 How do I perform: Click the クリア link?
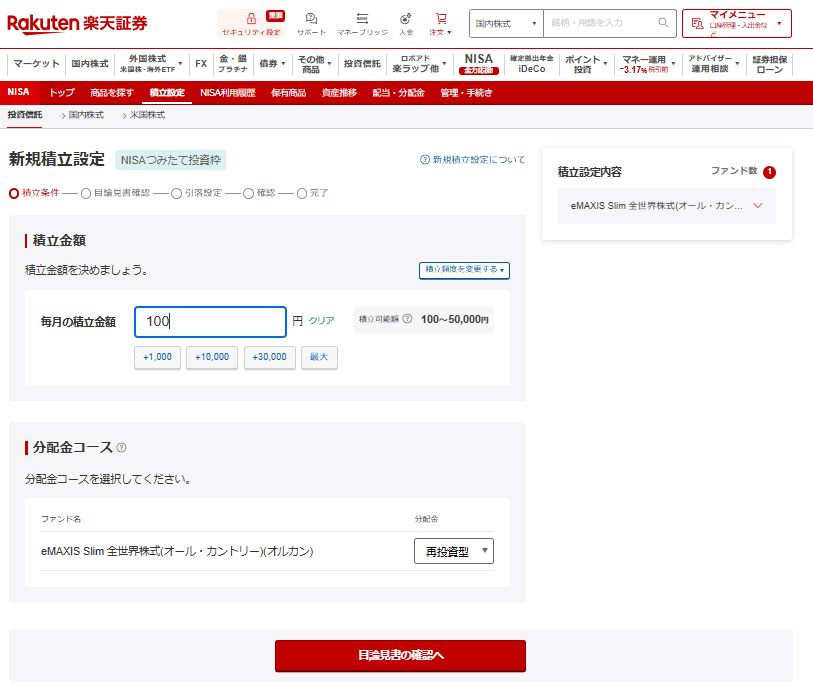pos(321,321)
